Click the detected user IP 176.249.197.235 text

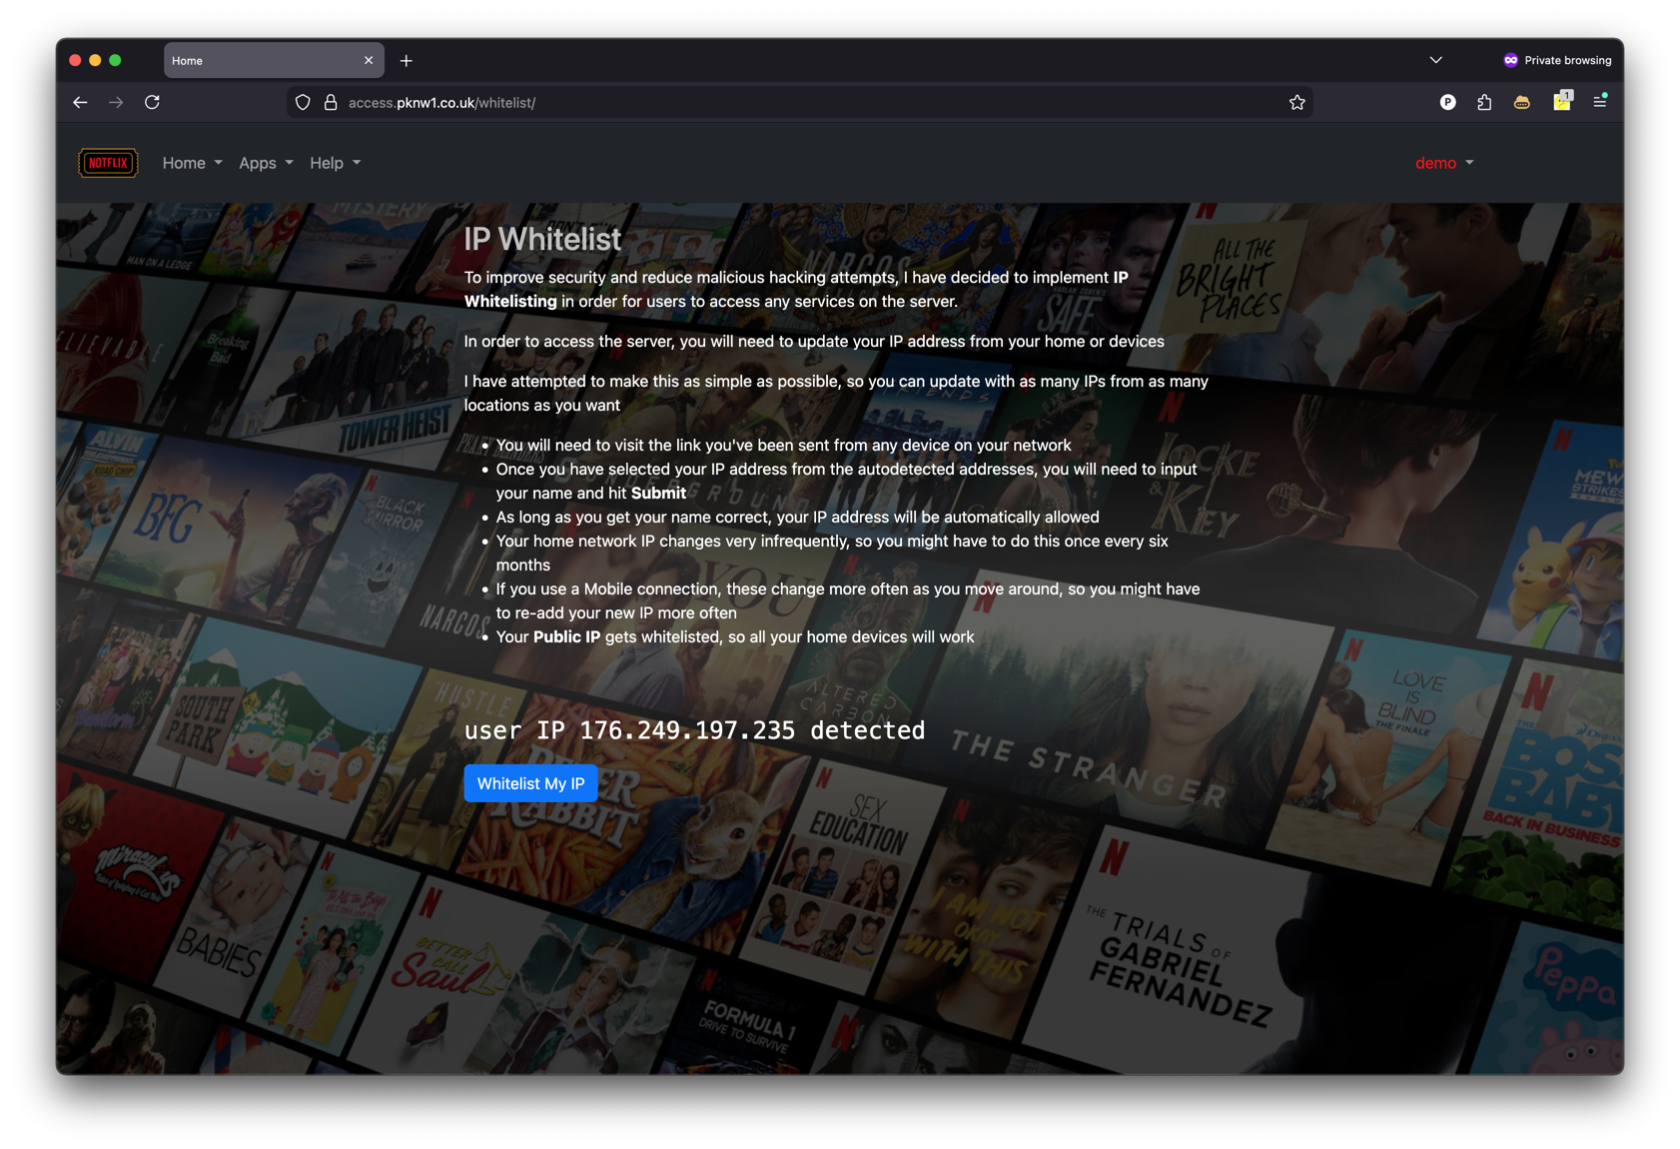694,730
